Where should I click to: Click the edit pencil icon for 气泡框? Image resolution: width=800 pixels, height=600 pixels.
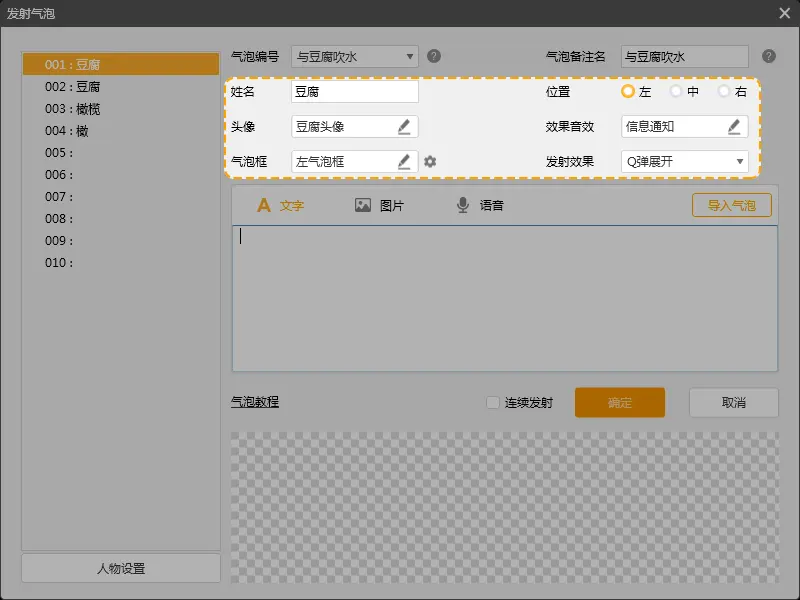coord(404,161)
